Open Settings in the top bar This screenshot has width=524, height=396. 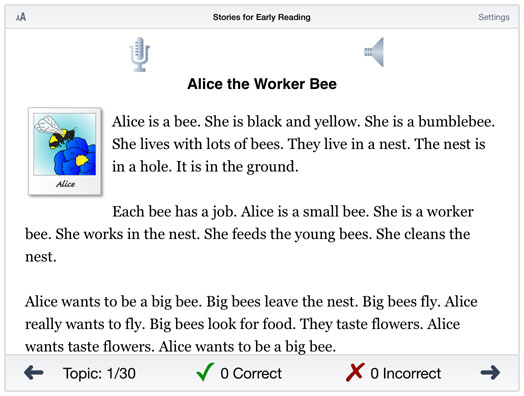[494, 17]
